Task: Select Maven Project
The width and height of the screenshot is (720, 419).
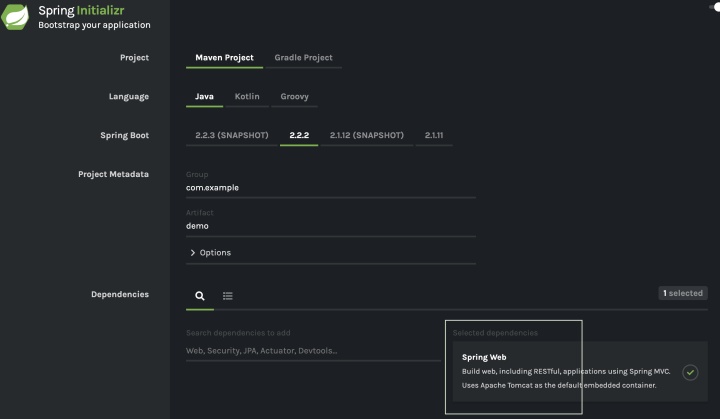Action: (225, 57)
